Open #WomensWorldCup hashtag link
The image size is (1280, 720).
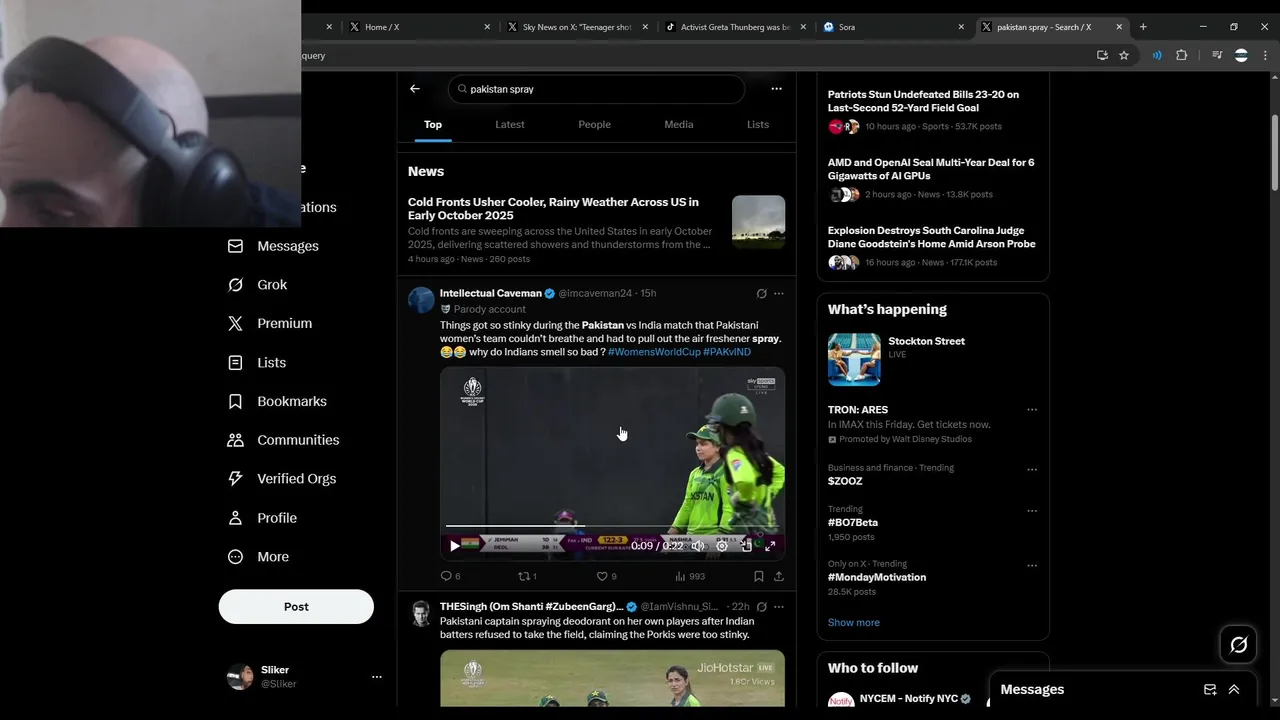(654, 352)
